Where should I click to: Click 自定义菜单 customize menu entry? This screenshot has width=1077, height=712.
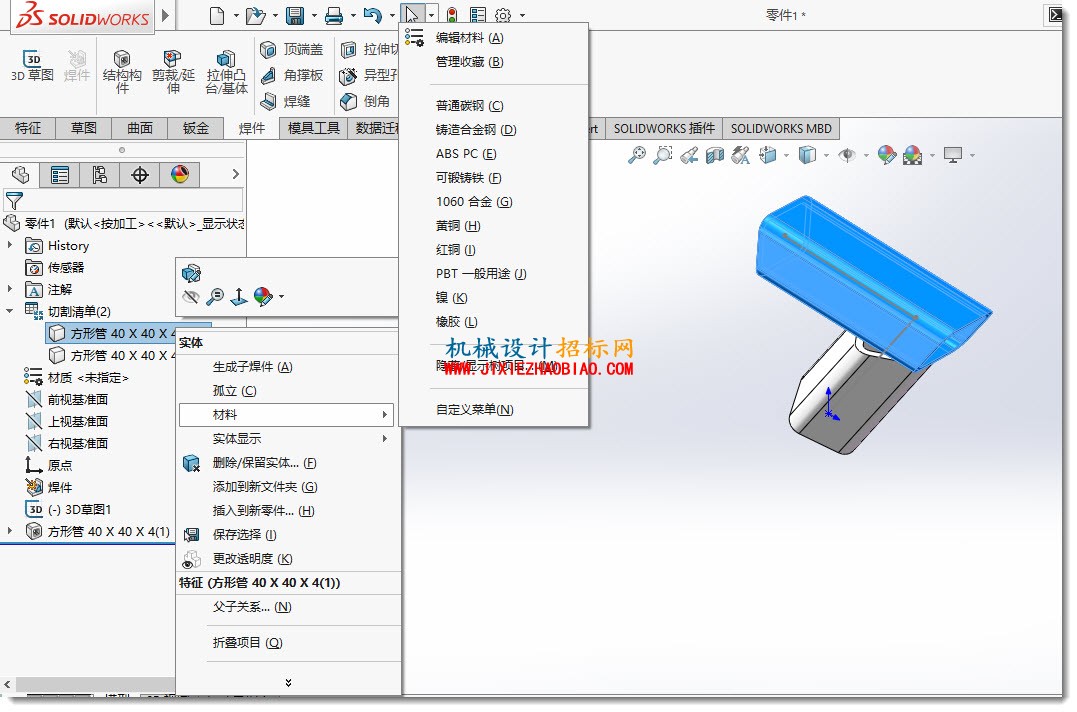click(x=475, y=410)
